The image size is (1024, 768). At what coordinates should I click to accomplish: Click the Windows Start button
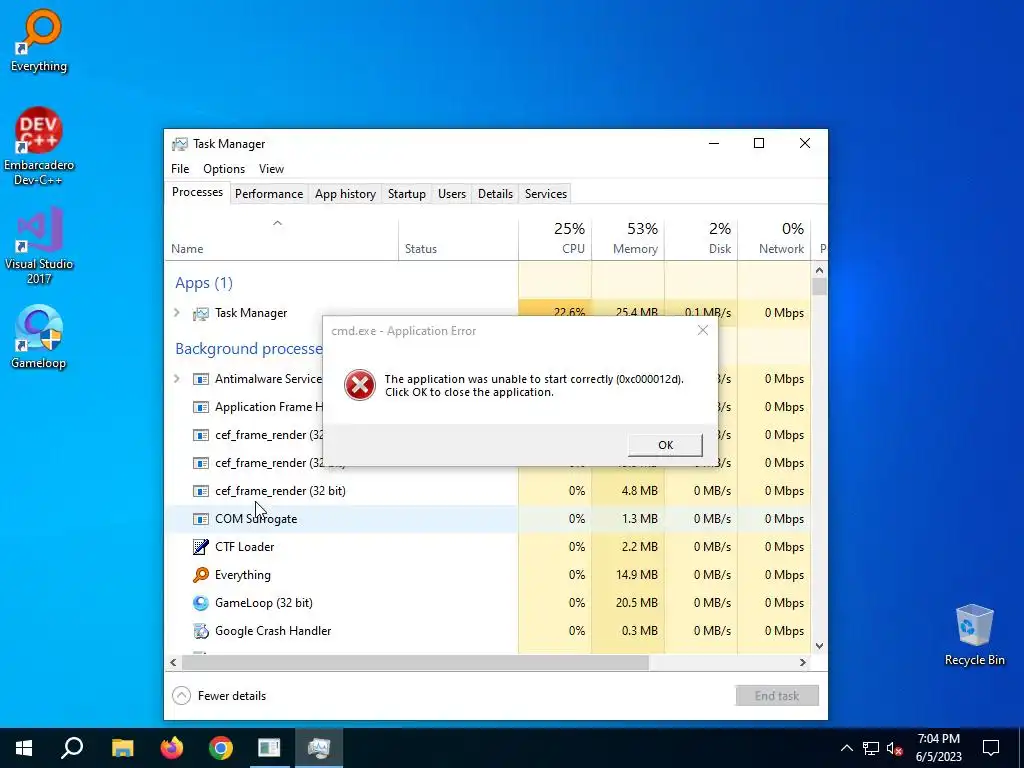click(x=24, y=748)
